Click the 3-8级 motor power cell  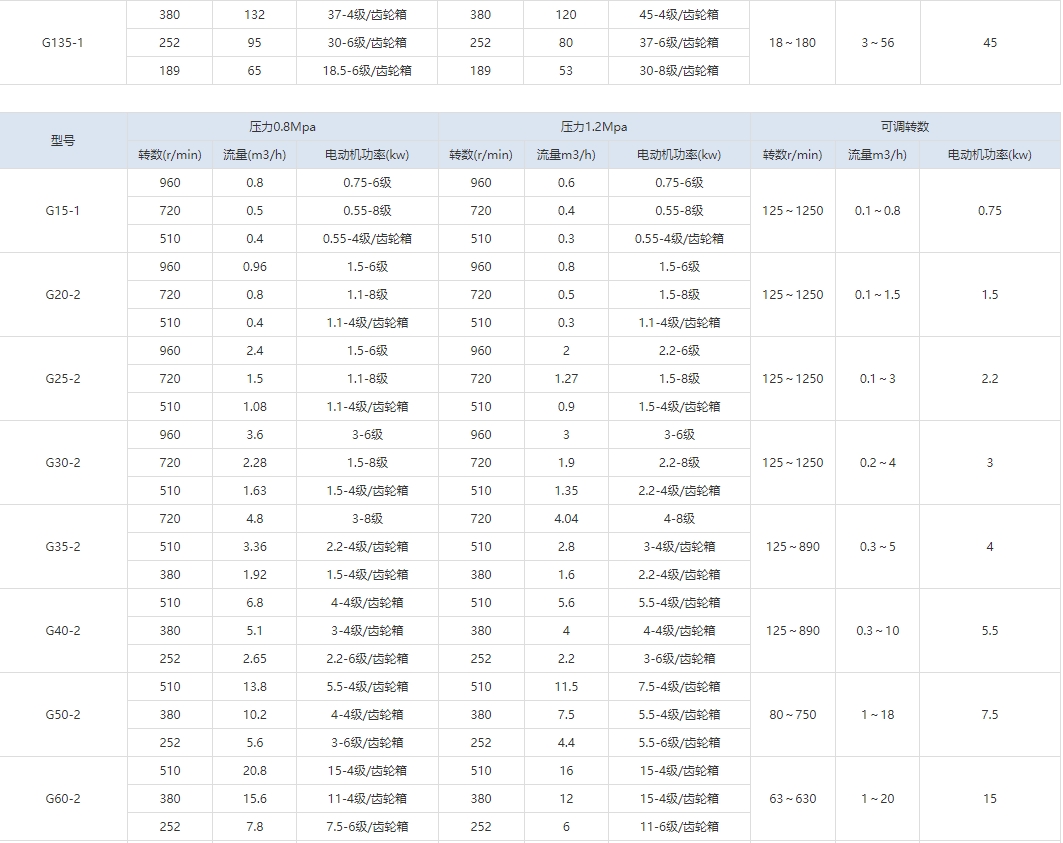[367, 519]
